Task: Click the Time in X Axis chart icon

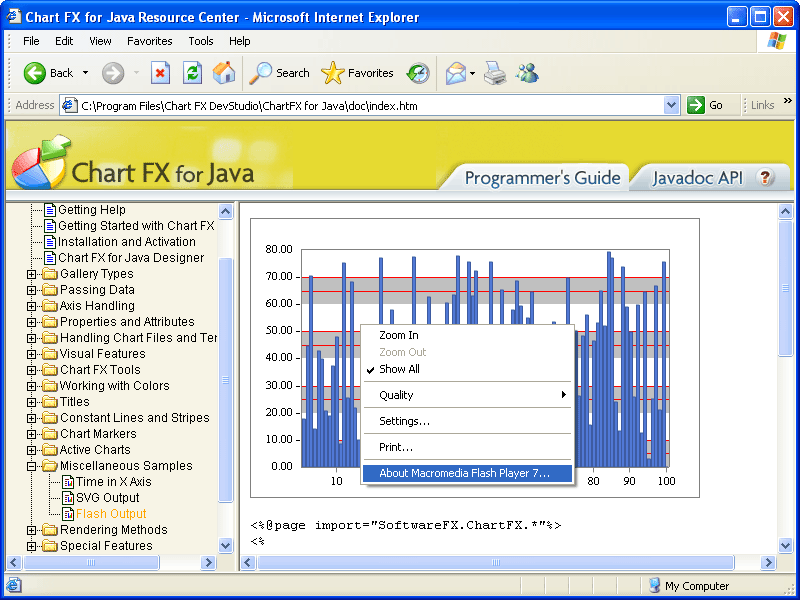Action: click(68, 482)
